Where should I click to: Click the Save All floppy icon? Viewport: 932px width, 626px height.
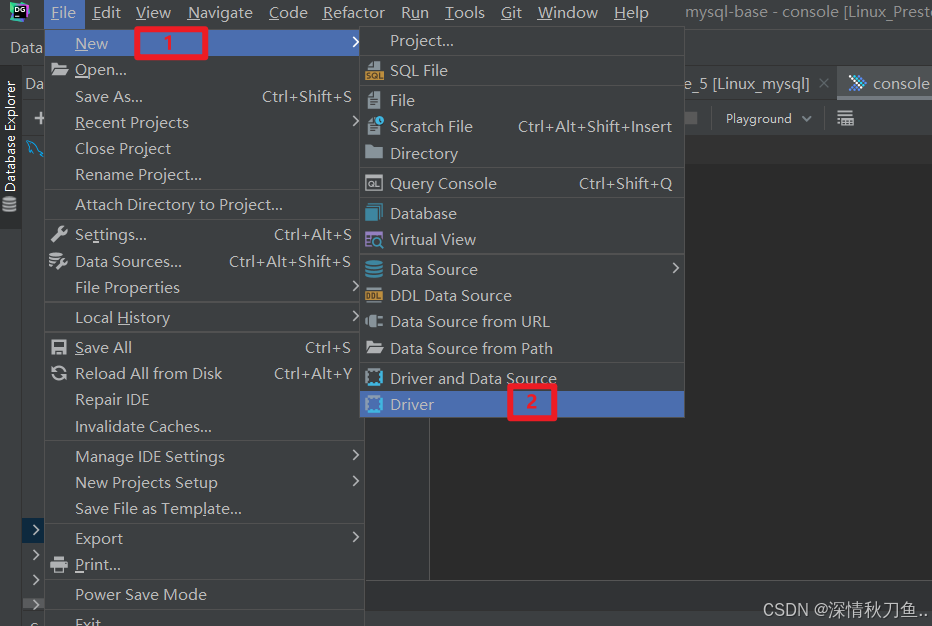point(59,347)
